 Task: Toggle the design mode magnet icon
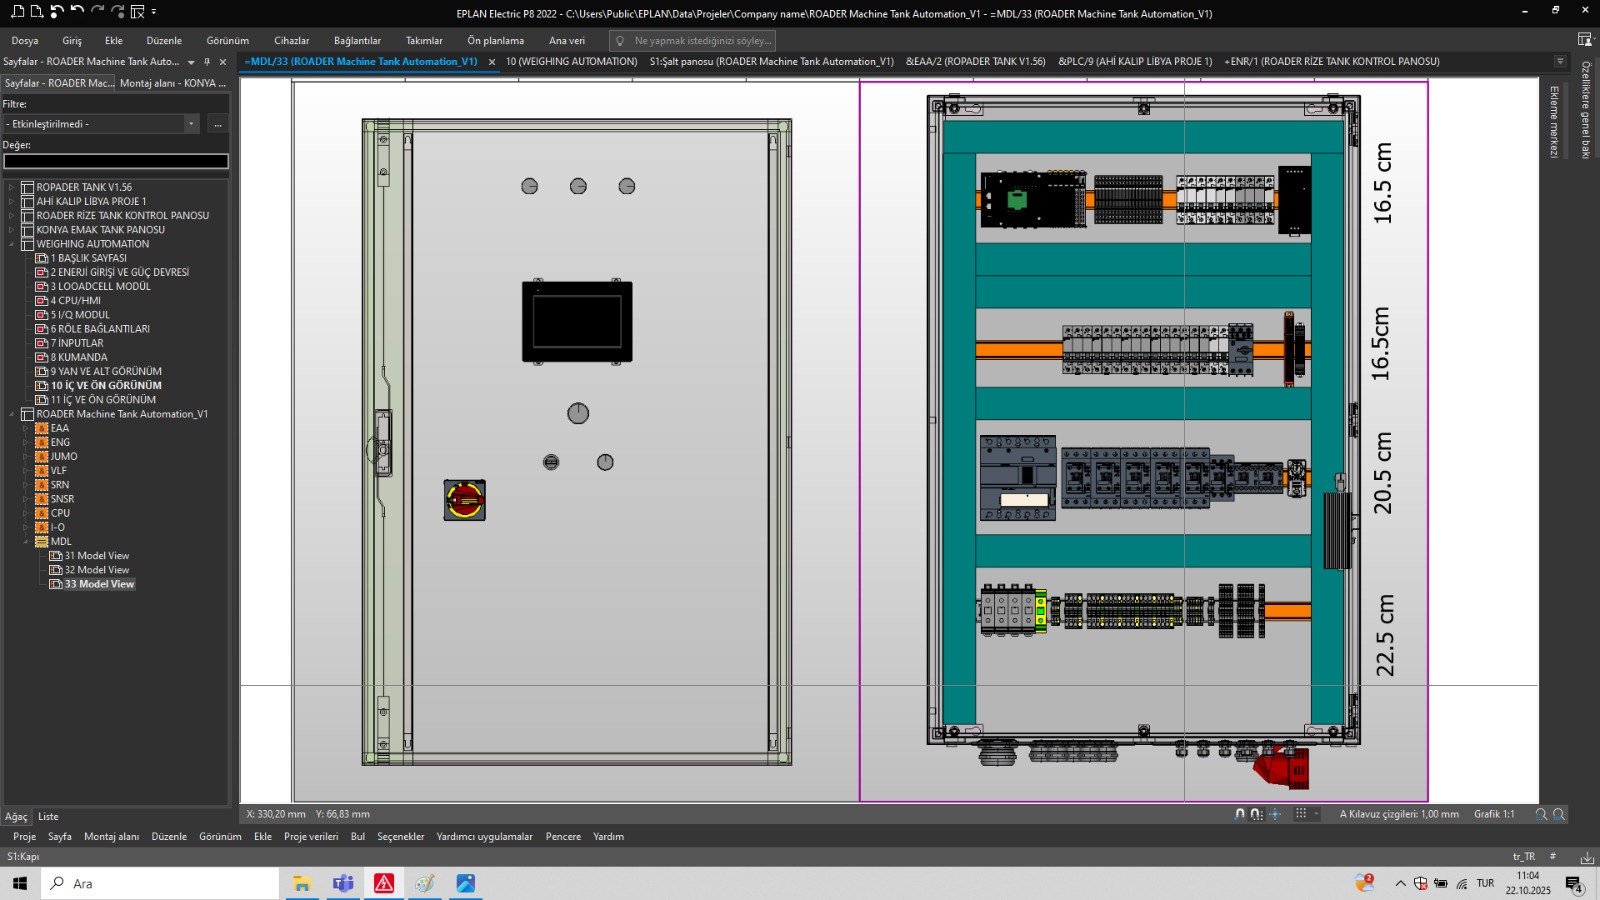(x=1240, y=814)
